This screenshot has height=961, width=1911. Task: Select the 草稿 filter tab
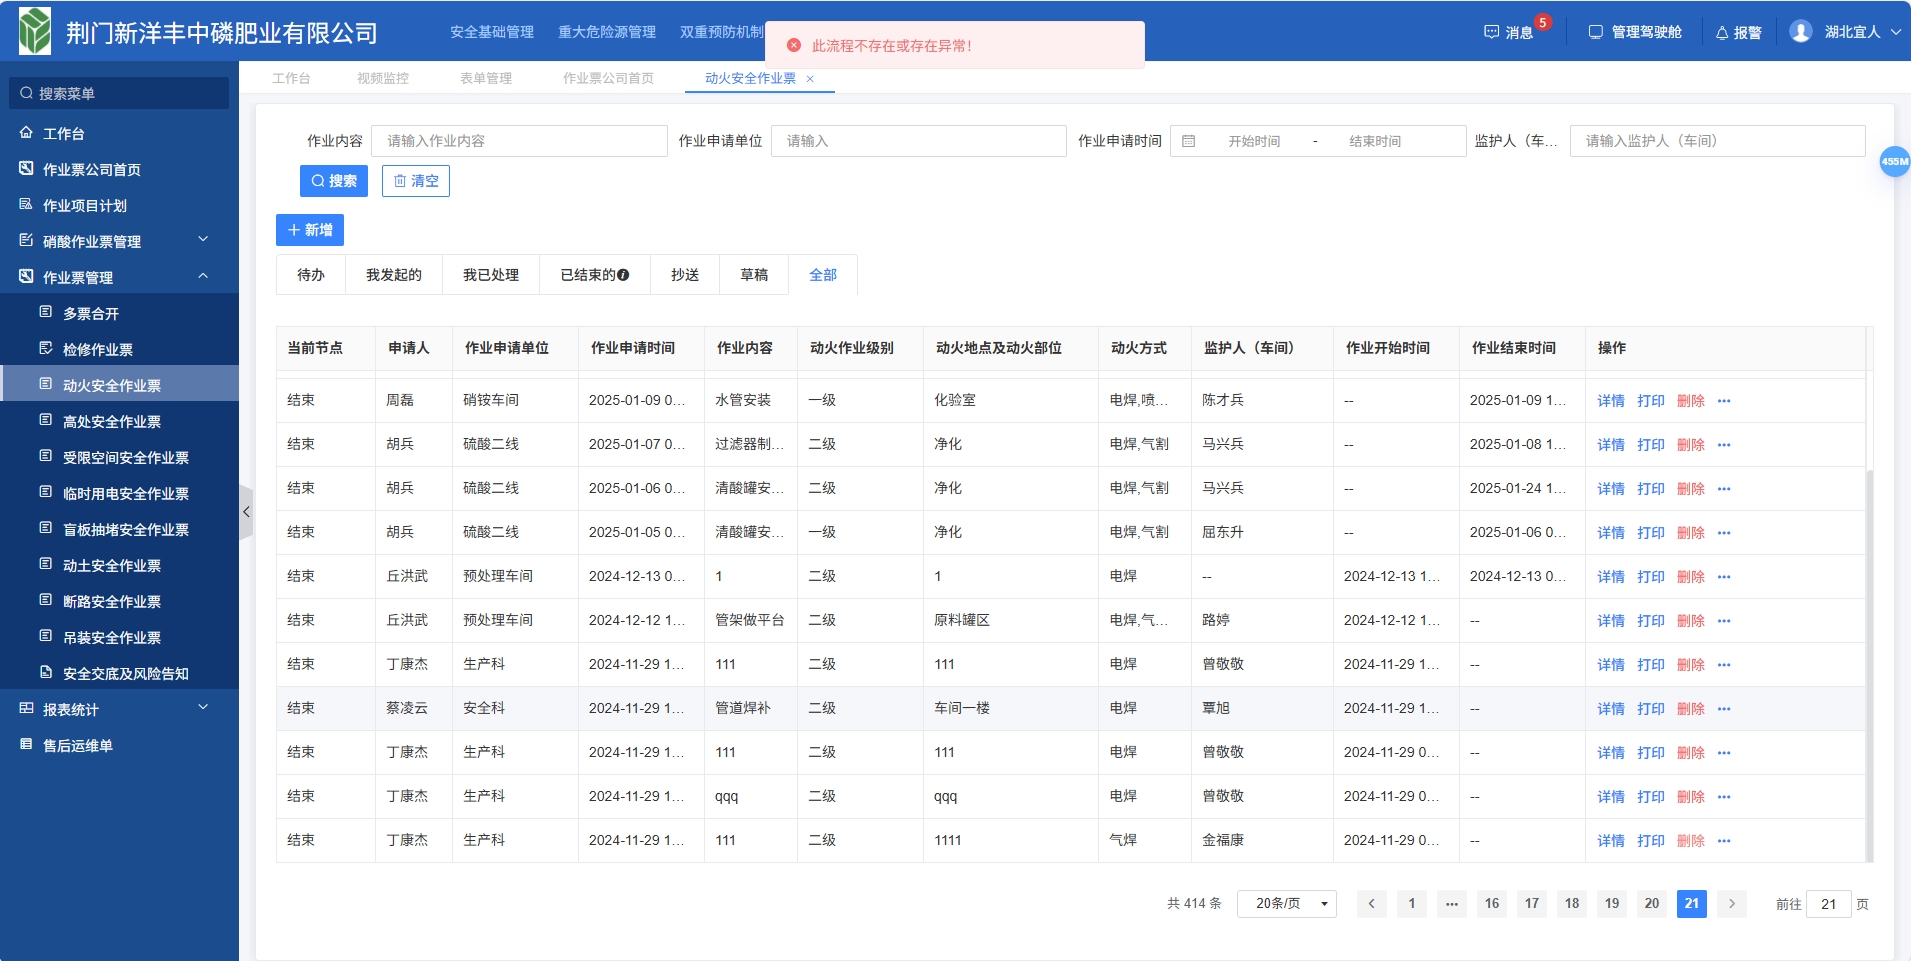tap(754, 275)
